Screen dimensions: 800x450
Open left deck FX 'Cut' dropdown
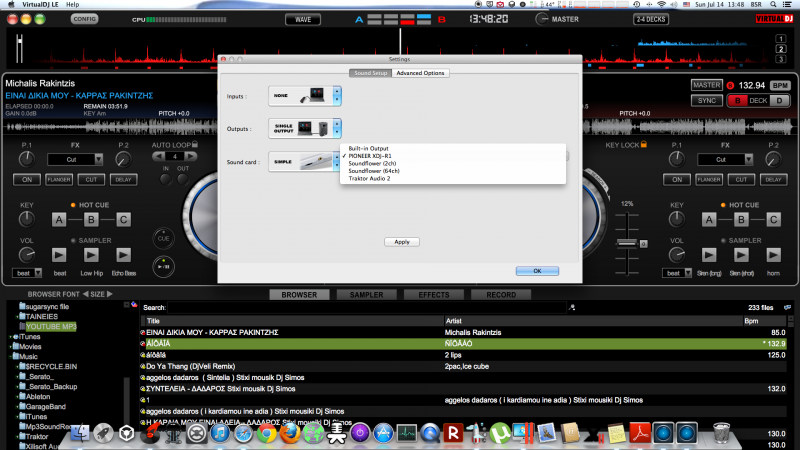75,160
